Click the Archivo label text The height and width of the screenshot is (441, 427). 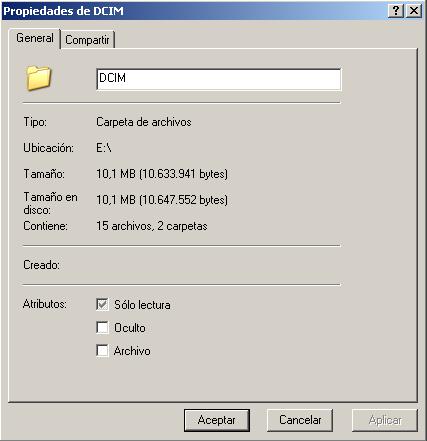pyautogui.click(x=132, y=351)
